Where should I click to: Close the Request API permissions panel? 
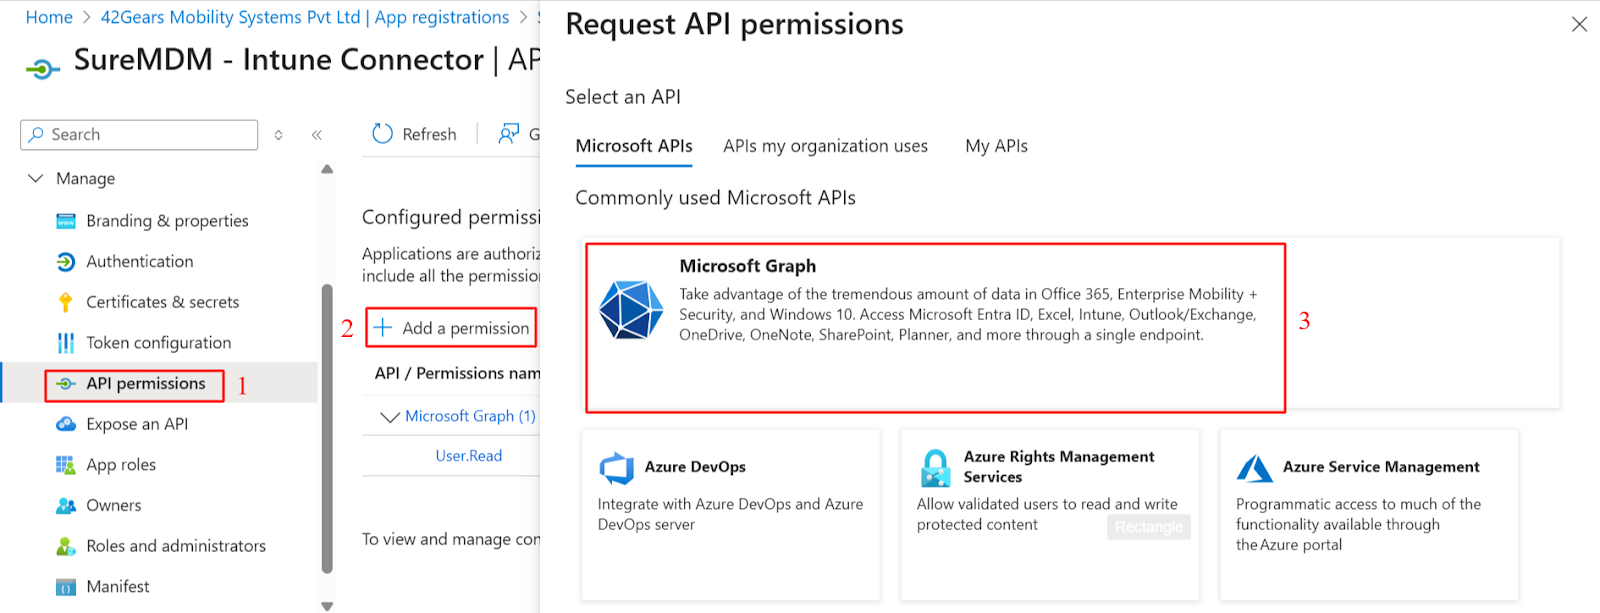(1579, 24)
